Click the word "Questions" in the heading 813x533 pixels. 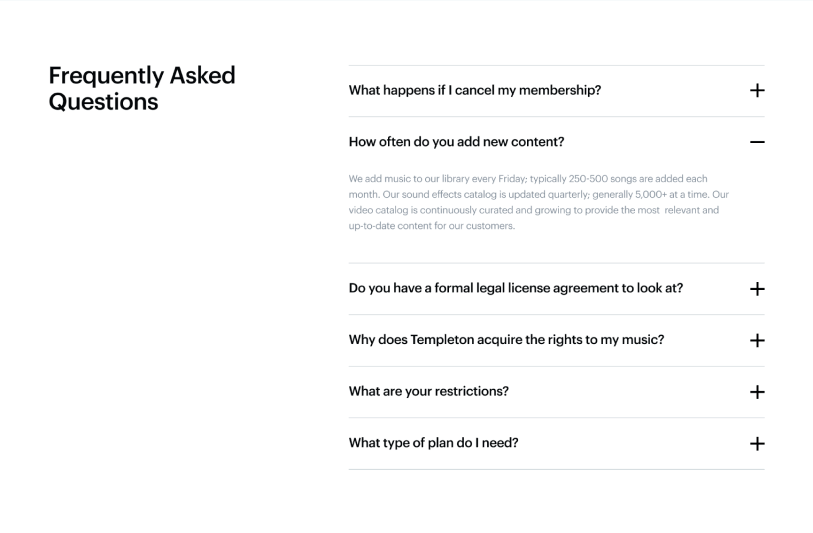coord(103,102)
